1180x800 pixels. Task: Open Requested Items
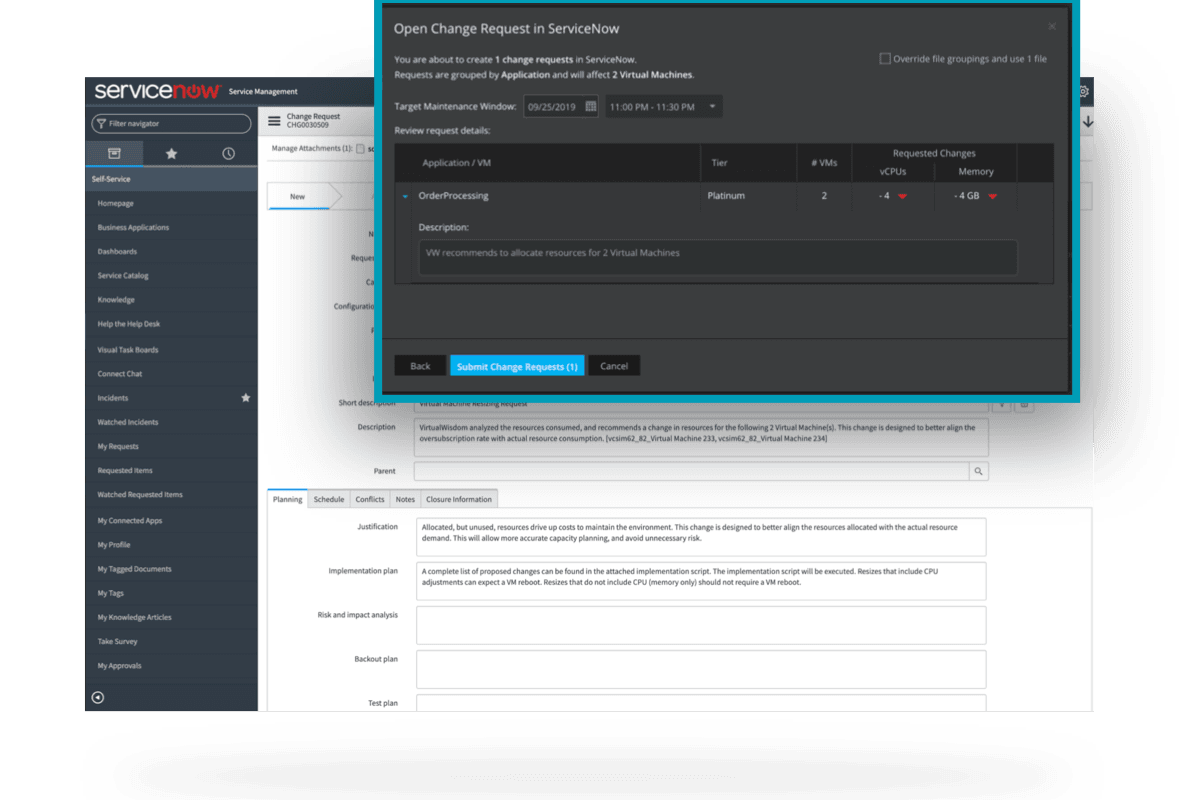125,470
